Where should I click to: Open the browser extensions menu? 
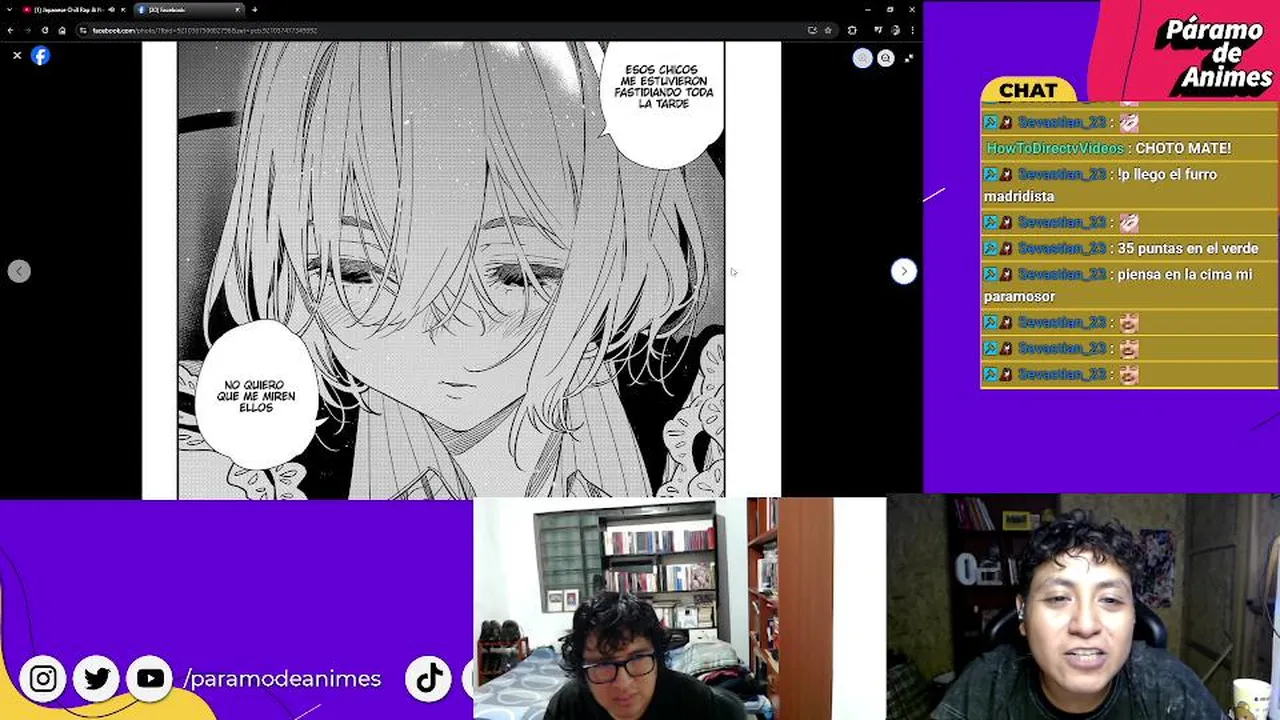click(852, 30)
